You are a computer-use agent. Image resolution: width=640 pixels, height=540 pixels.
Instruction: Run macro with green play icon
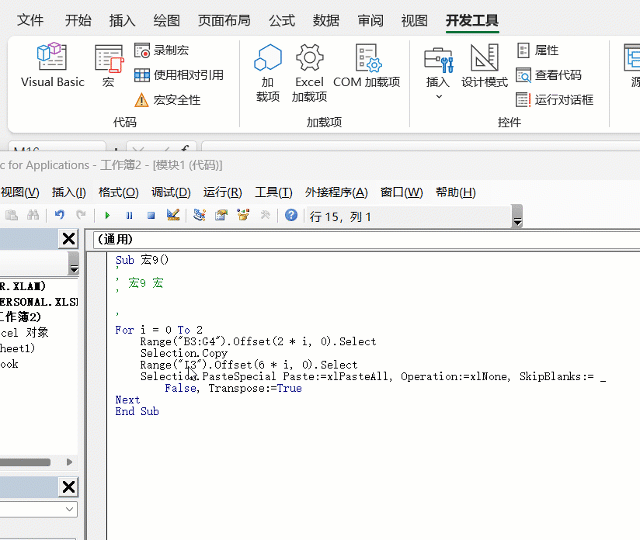108,215
